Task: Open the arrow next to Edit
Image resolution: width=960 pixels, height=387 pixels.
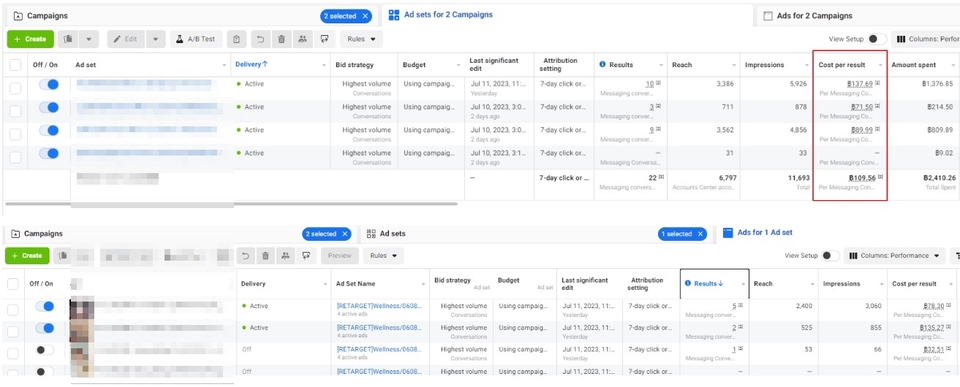Action: [156, 39]
